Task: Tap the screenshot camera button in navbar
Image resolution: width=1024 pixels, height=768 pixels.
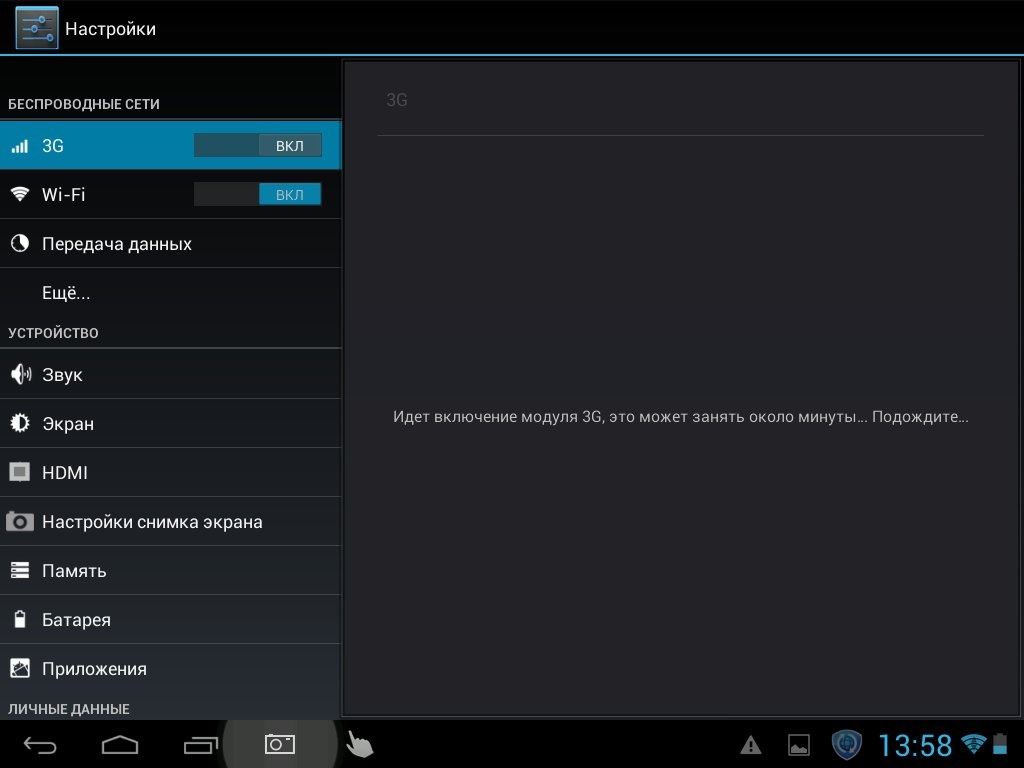Action: click(280, 744)
